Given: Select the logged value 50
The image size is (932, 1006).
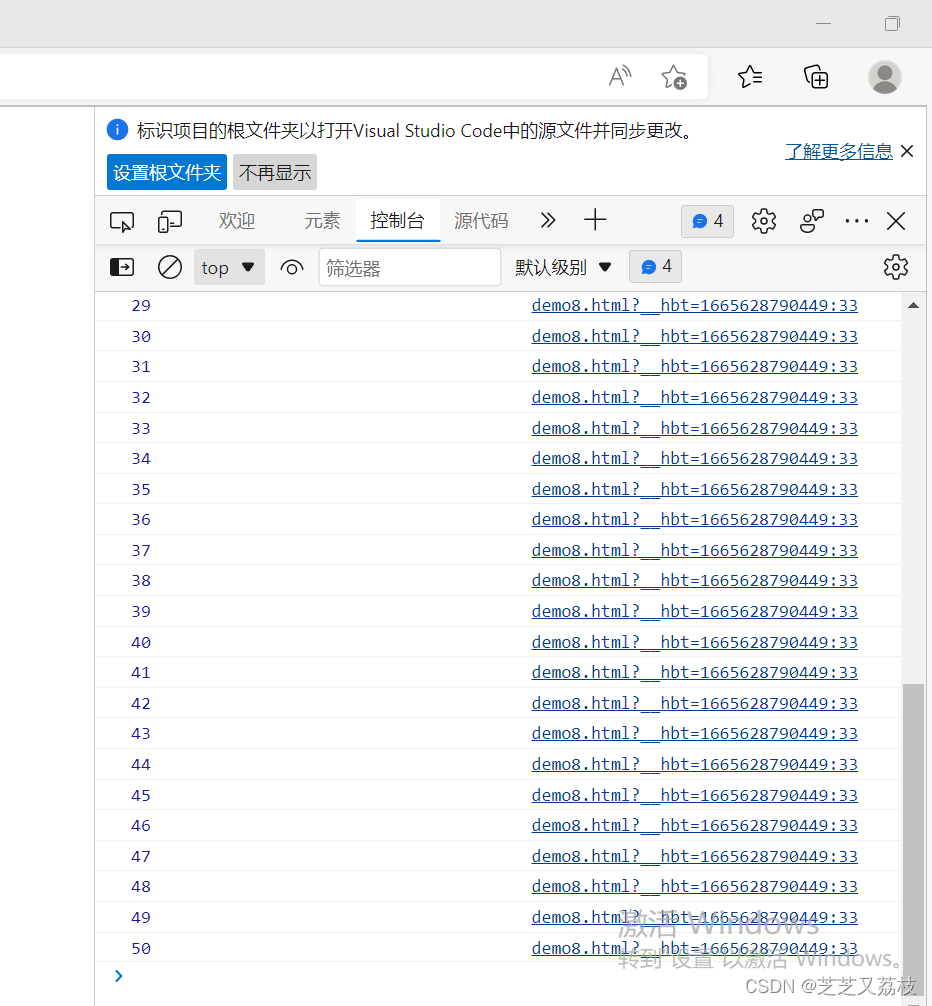Looking at the screenshot, I should (x=141, y=948).
